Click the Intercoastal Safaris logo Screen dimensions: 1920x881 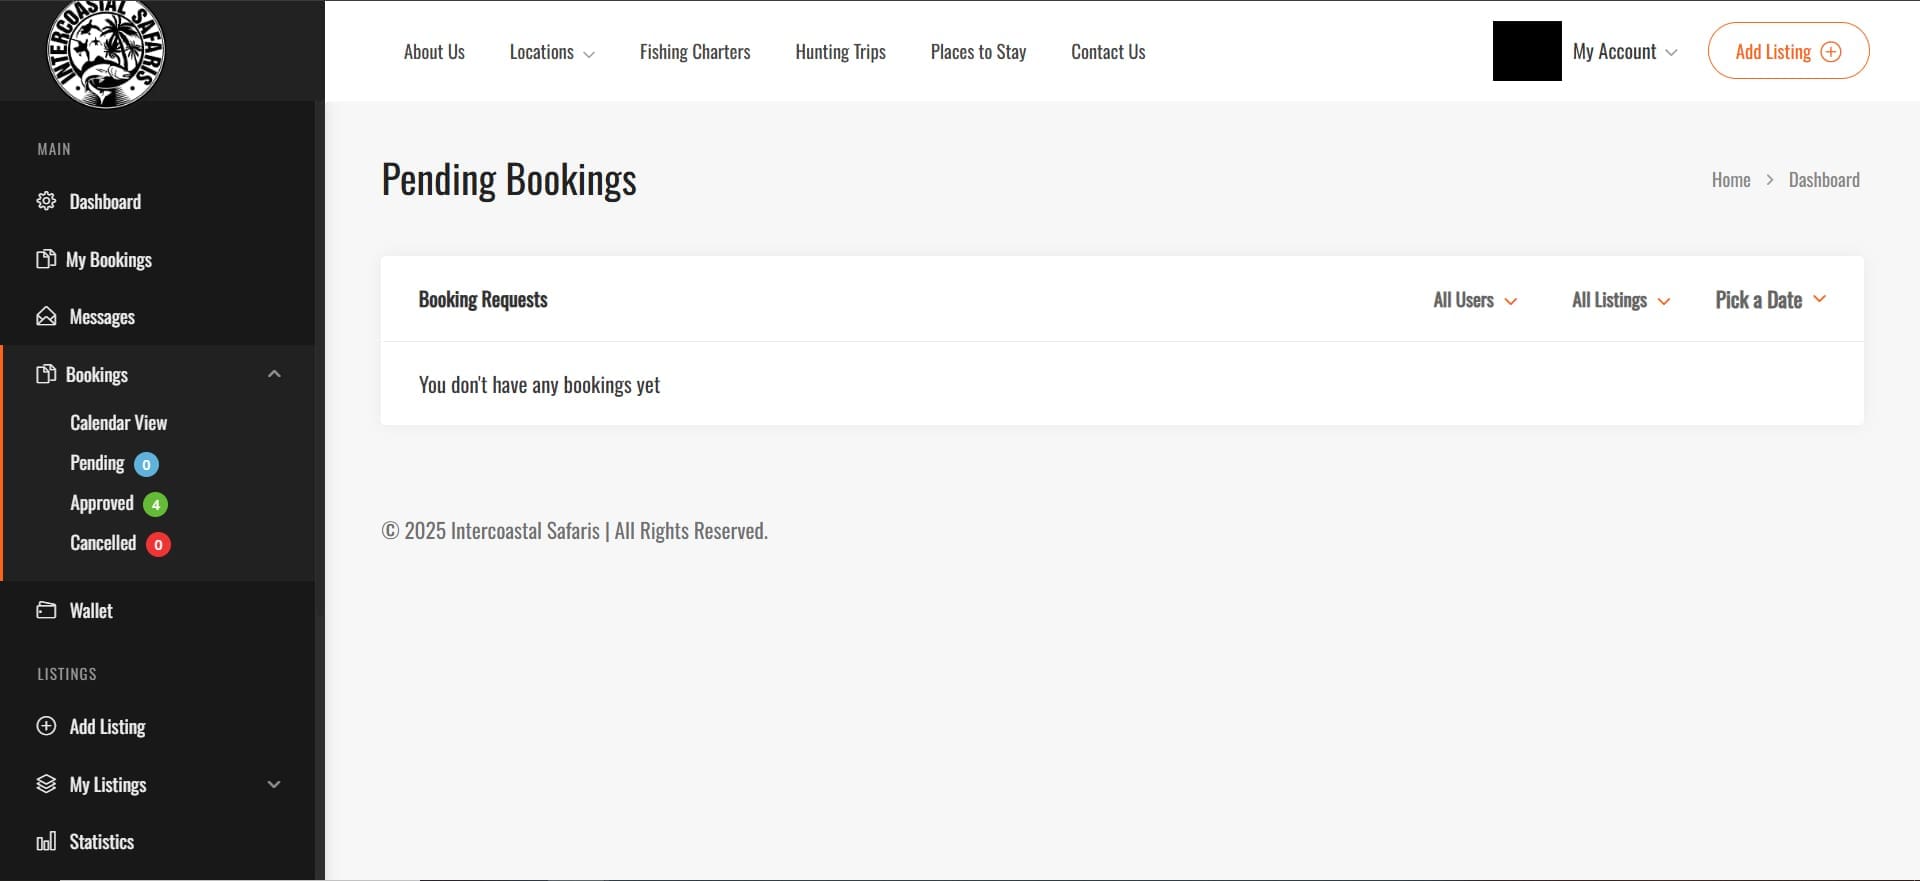click(106, 52)
